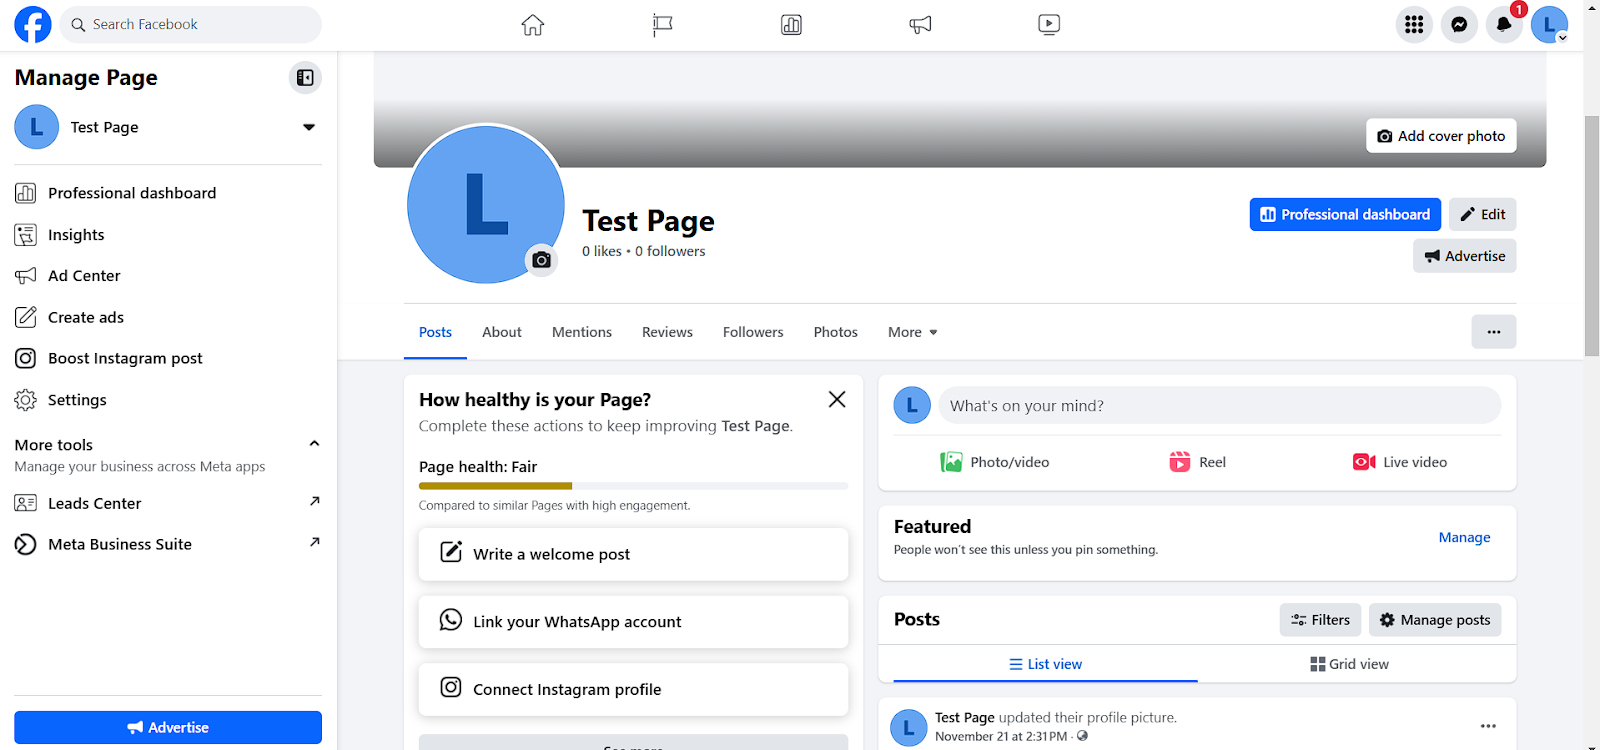Click Reel post option
This screenshot has height=750, width=1600.
click(x=1197, y=462)
